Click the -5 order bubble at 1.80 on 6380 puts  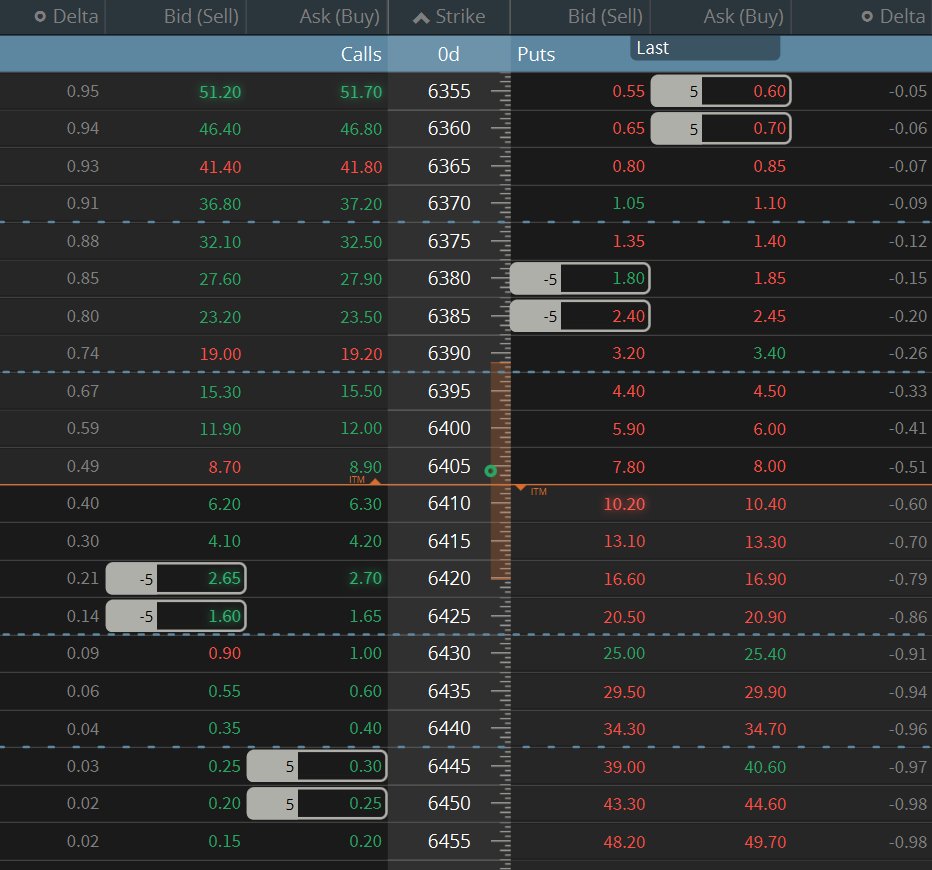coord(579,278)
